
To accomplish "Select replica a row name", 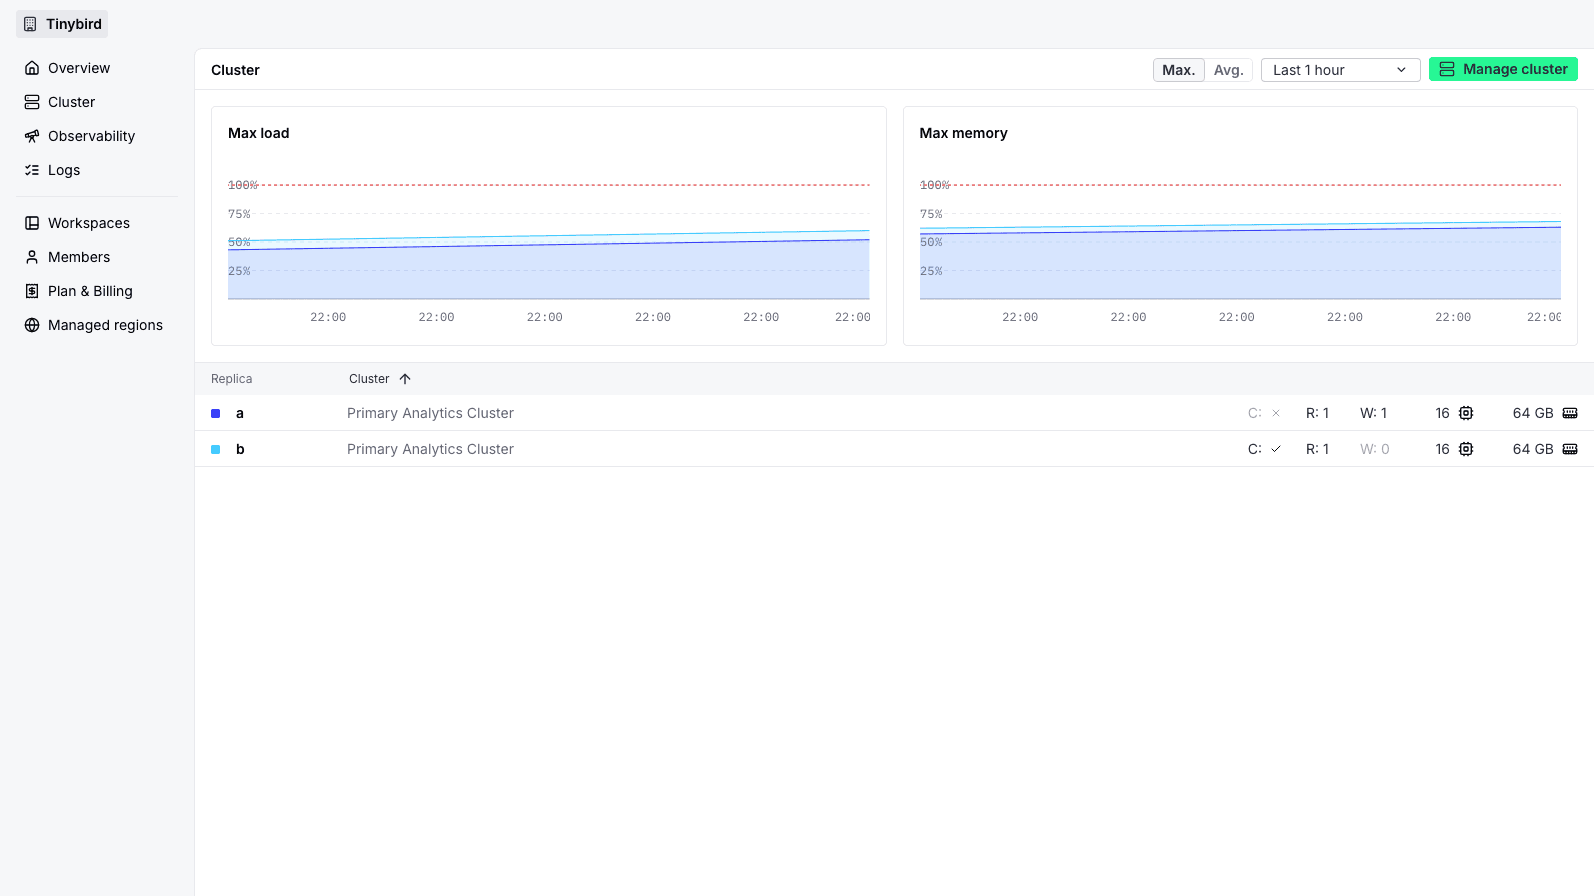I will click(x=240, y=413).
